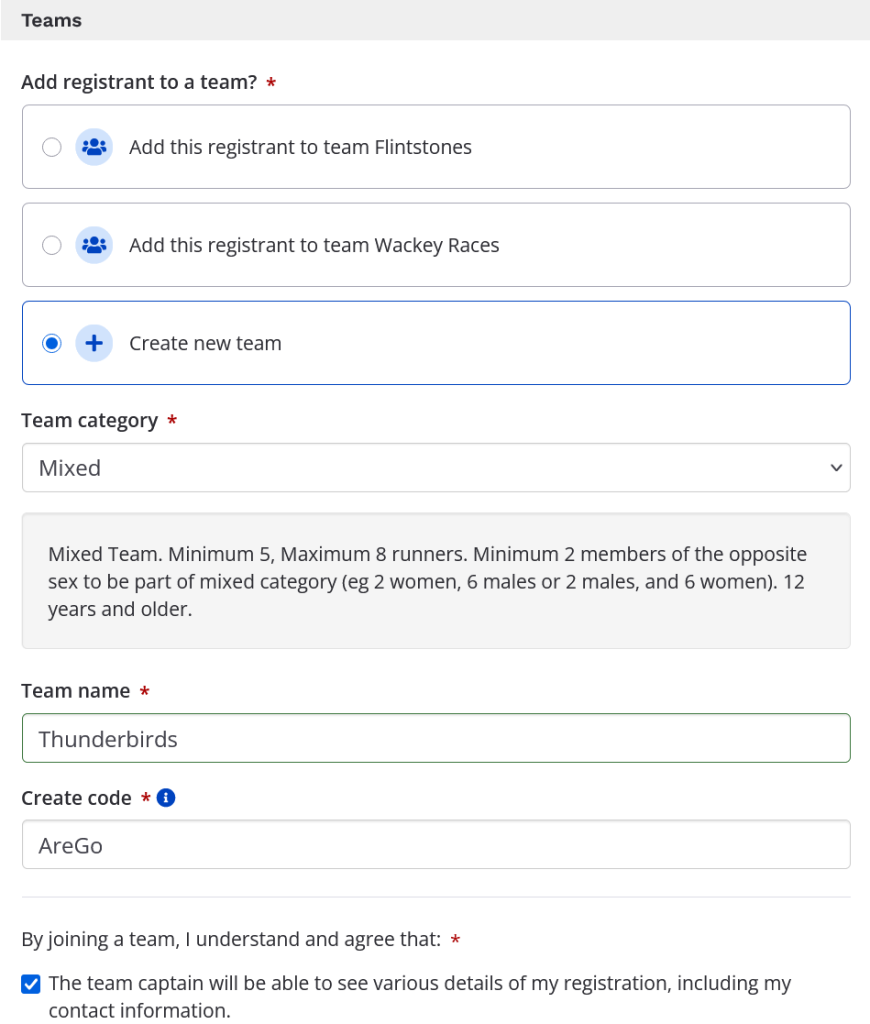Screen dimensions: 870x1024
Task: Focus the Create code field containing AreGo
Action: click(x=436, y=845)
